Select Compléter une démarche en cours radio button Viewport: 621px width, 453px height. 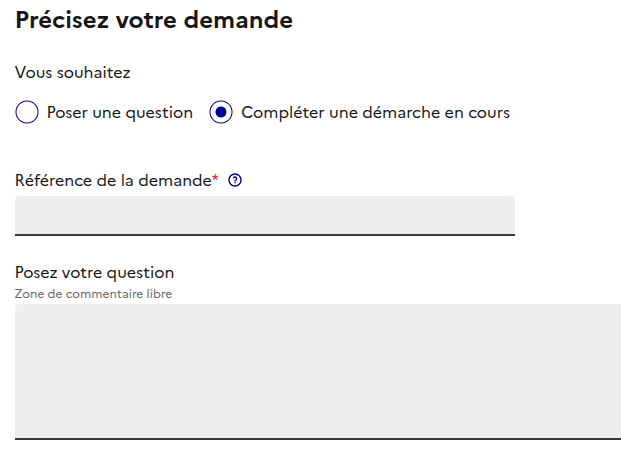point(221,113)
